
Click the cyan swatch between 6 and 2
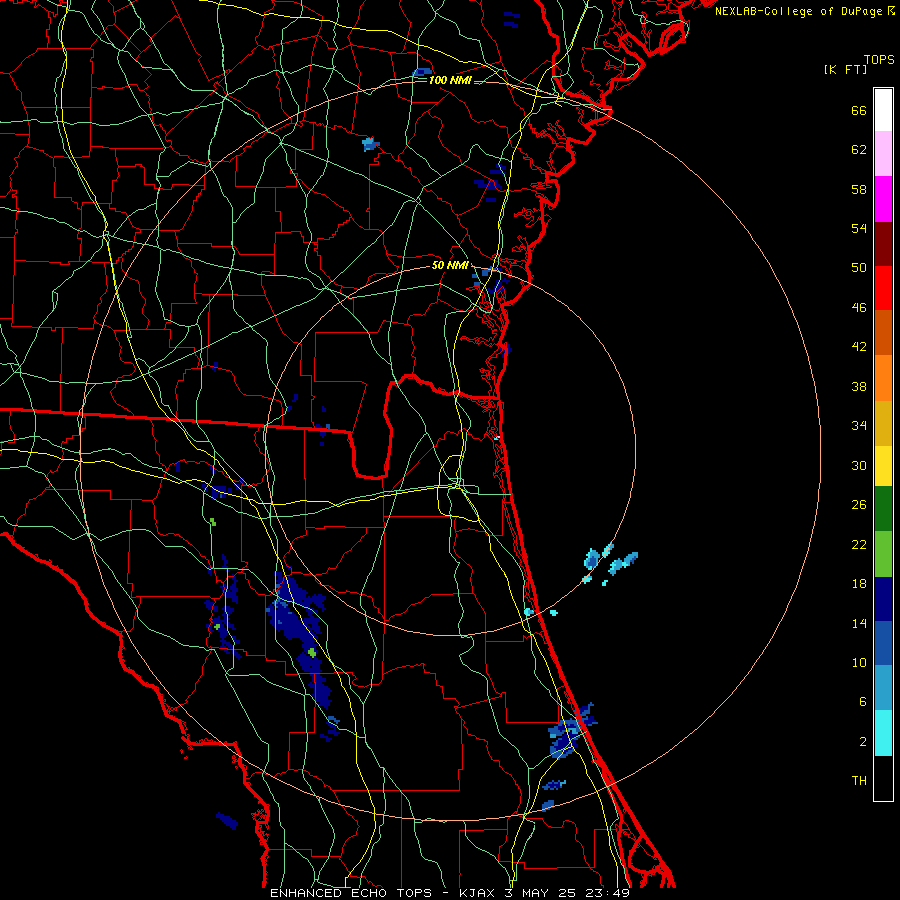point(883,733)
